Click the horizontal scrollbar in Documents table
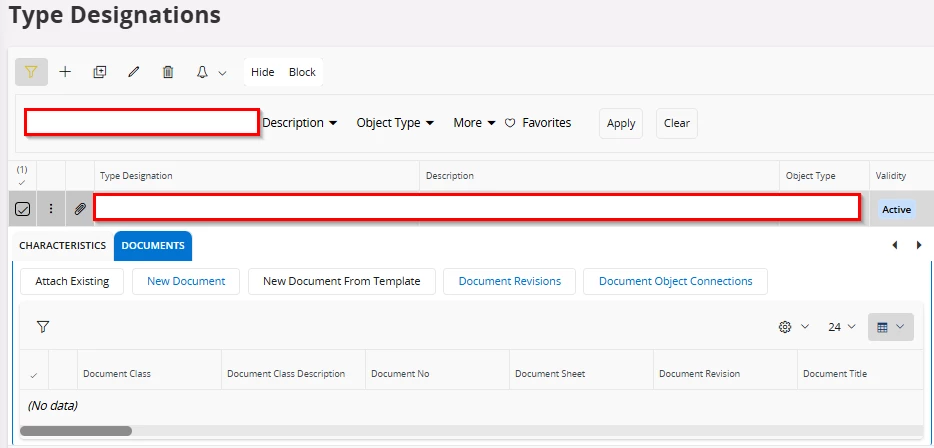934x448 pixels. pyautogui.click(x=76, y=431)
